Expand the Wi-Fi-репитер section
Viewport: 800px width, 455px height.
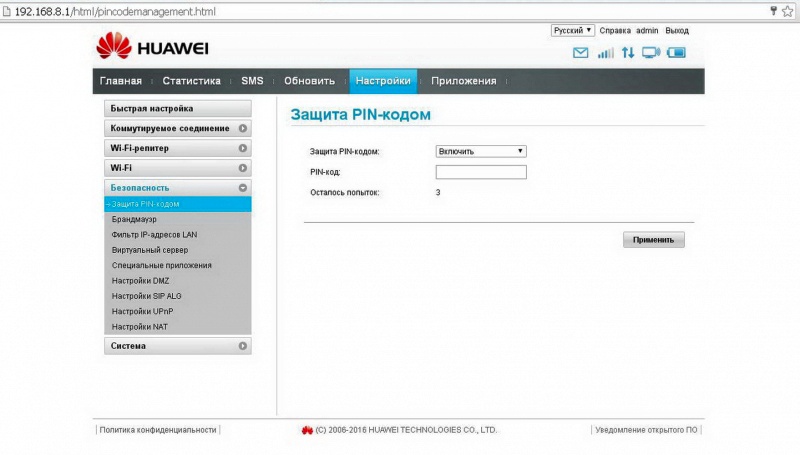178,148
